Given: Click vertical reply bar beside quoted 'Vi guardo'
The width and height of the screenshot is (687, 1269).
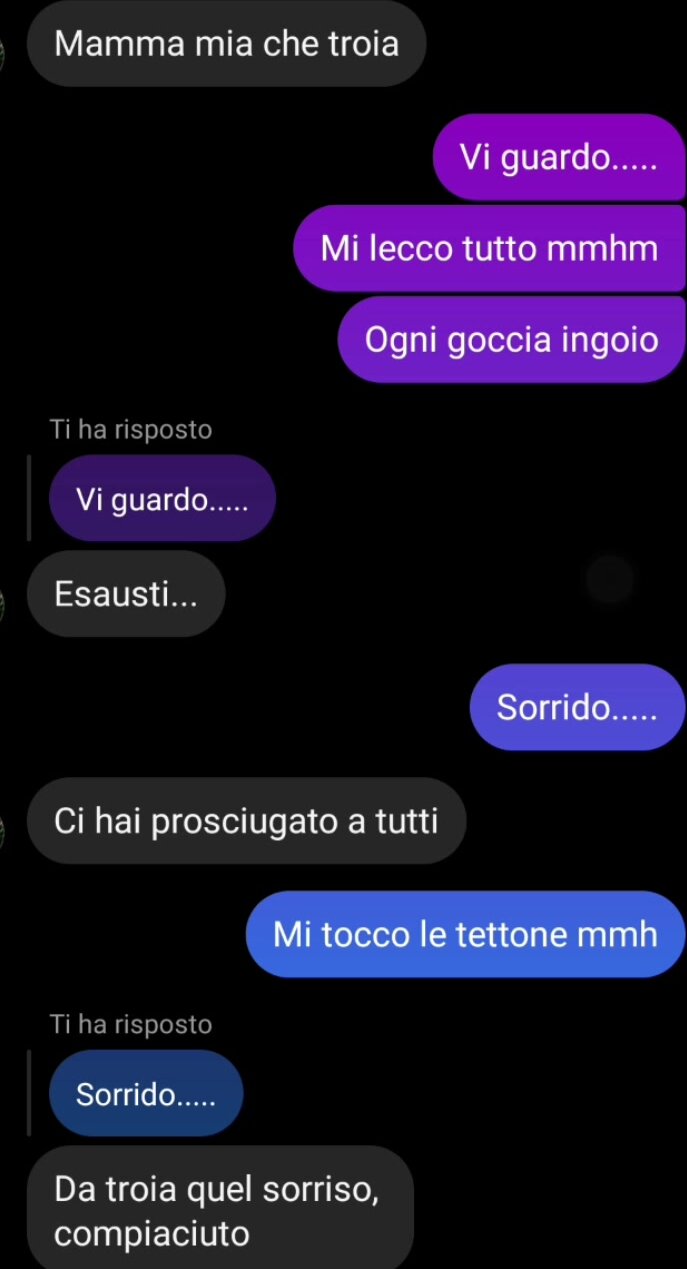Looking at the screenshot, I should [x=29, y=498].
